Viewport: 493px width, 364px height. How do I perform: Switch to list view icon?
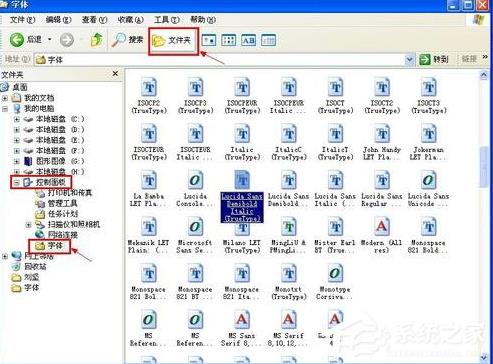(229, 40)
